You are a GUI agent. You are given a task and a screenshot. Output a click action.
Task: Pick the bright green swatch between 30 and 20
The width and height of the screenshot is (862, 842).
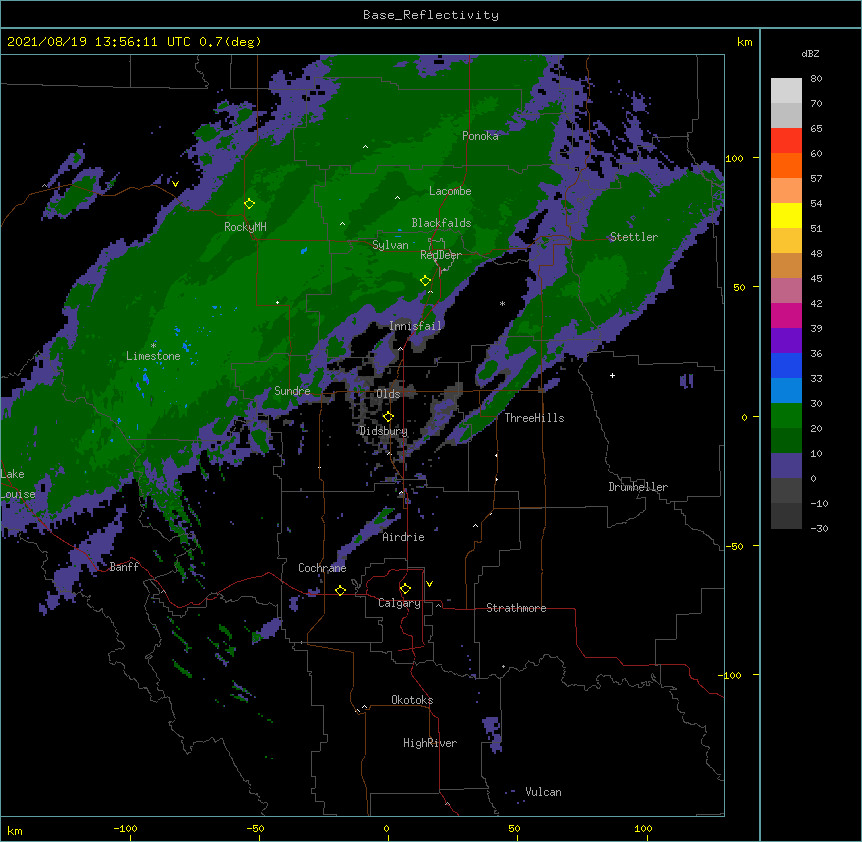click(786, 416)
